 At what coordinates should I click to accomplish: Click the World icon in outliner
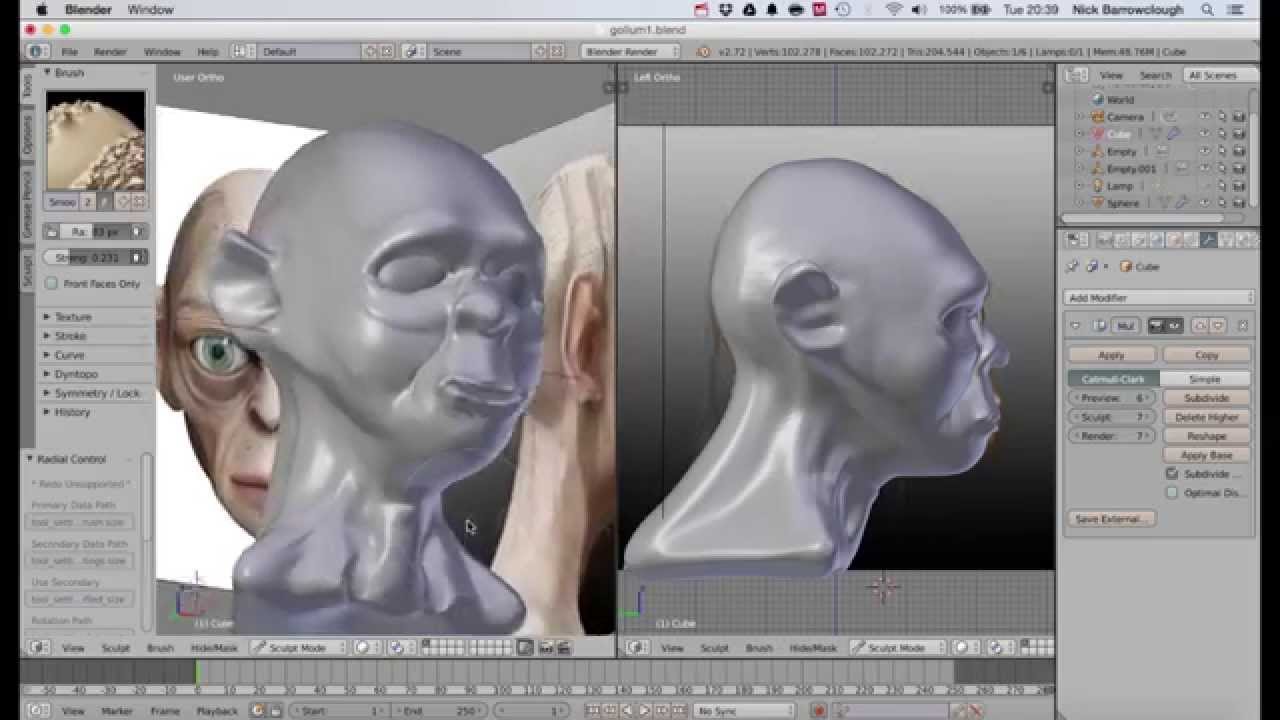(x=1098, y=100)
